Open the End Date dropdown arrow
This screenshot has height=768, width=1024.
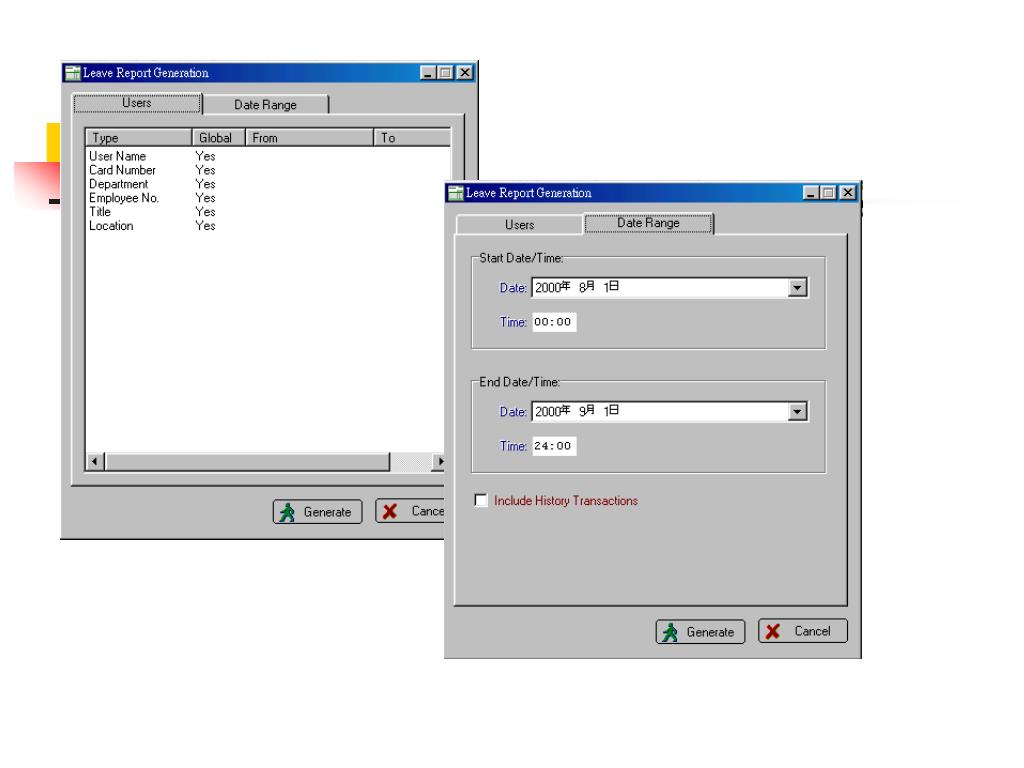tap(797, 411)
